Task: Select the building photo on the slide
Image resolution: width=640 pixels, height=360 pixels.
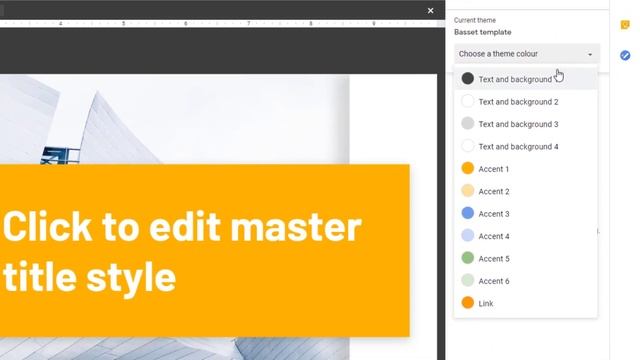Action: click(175, 118)
